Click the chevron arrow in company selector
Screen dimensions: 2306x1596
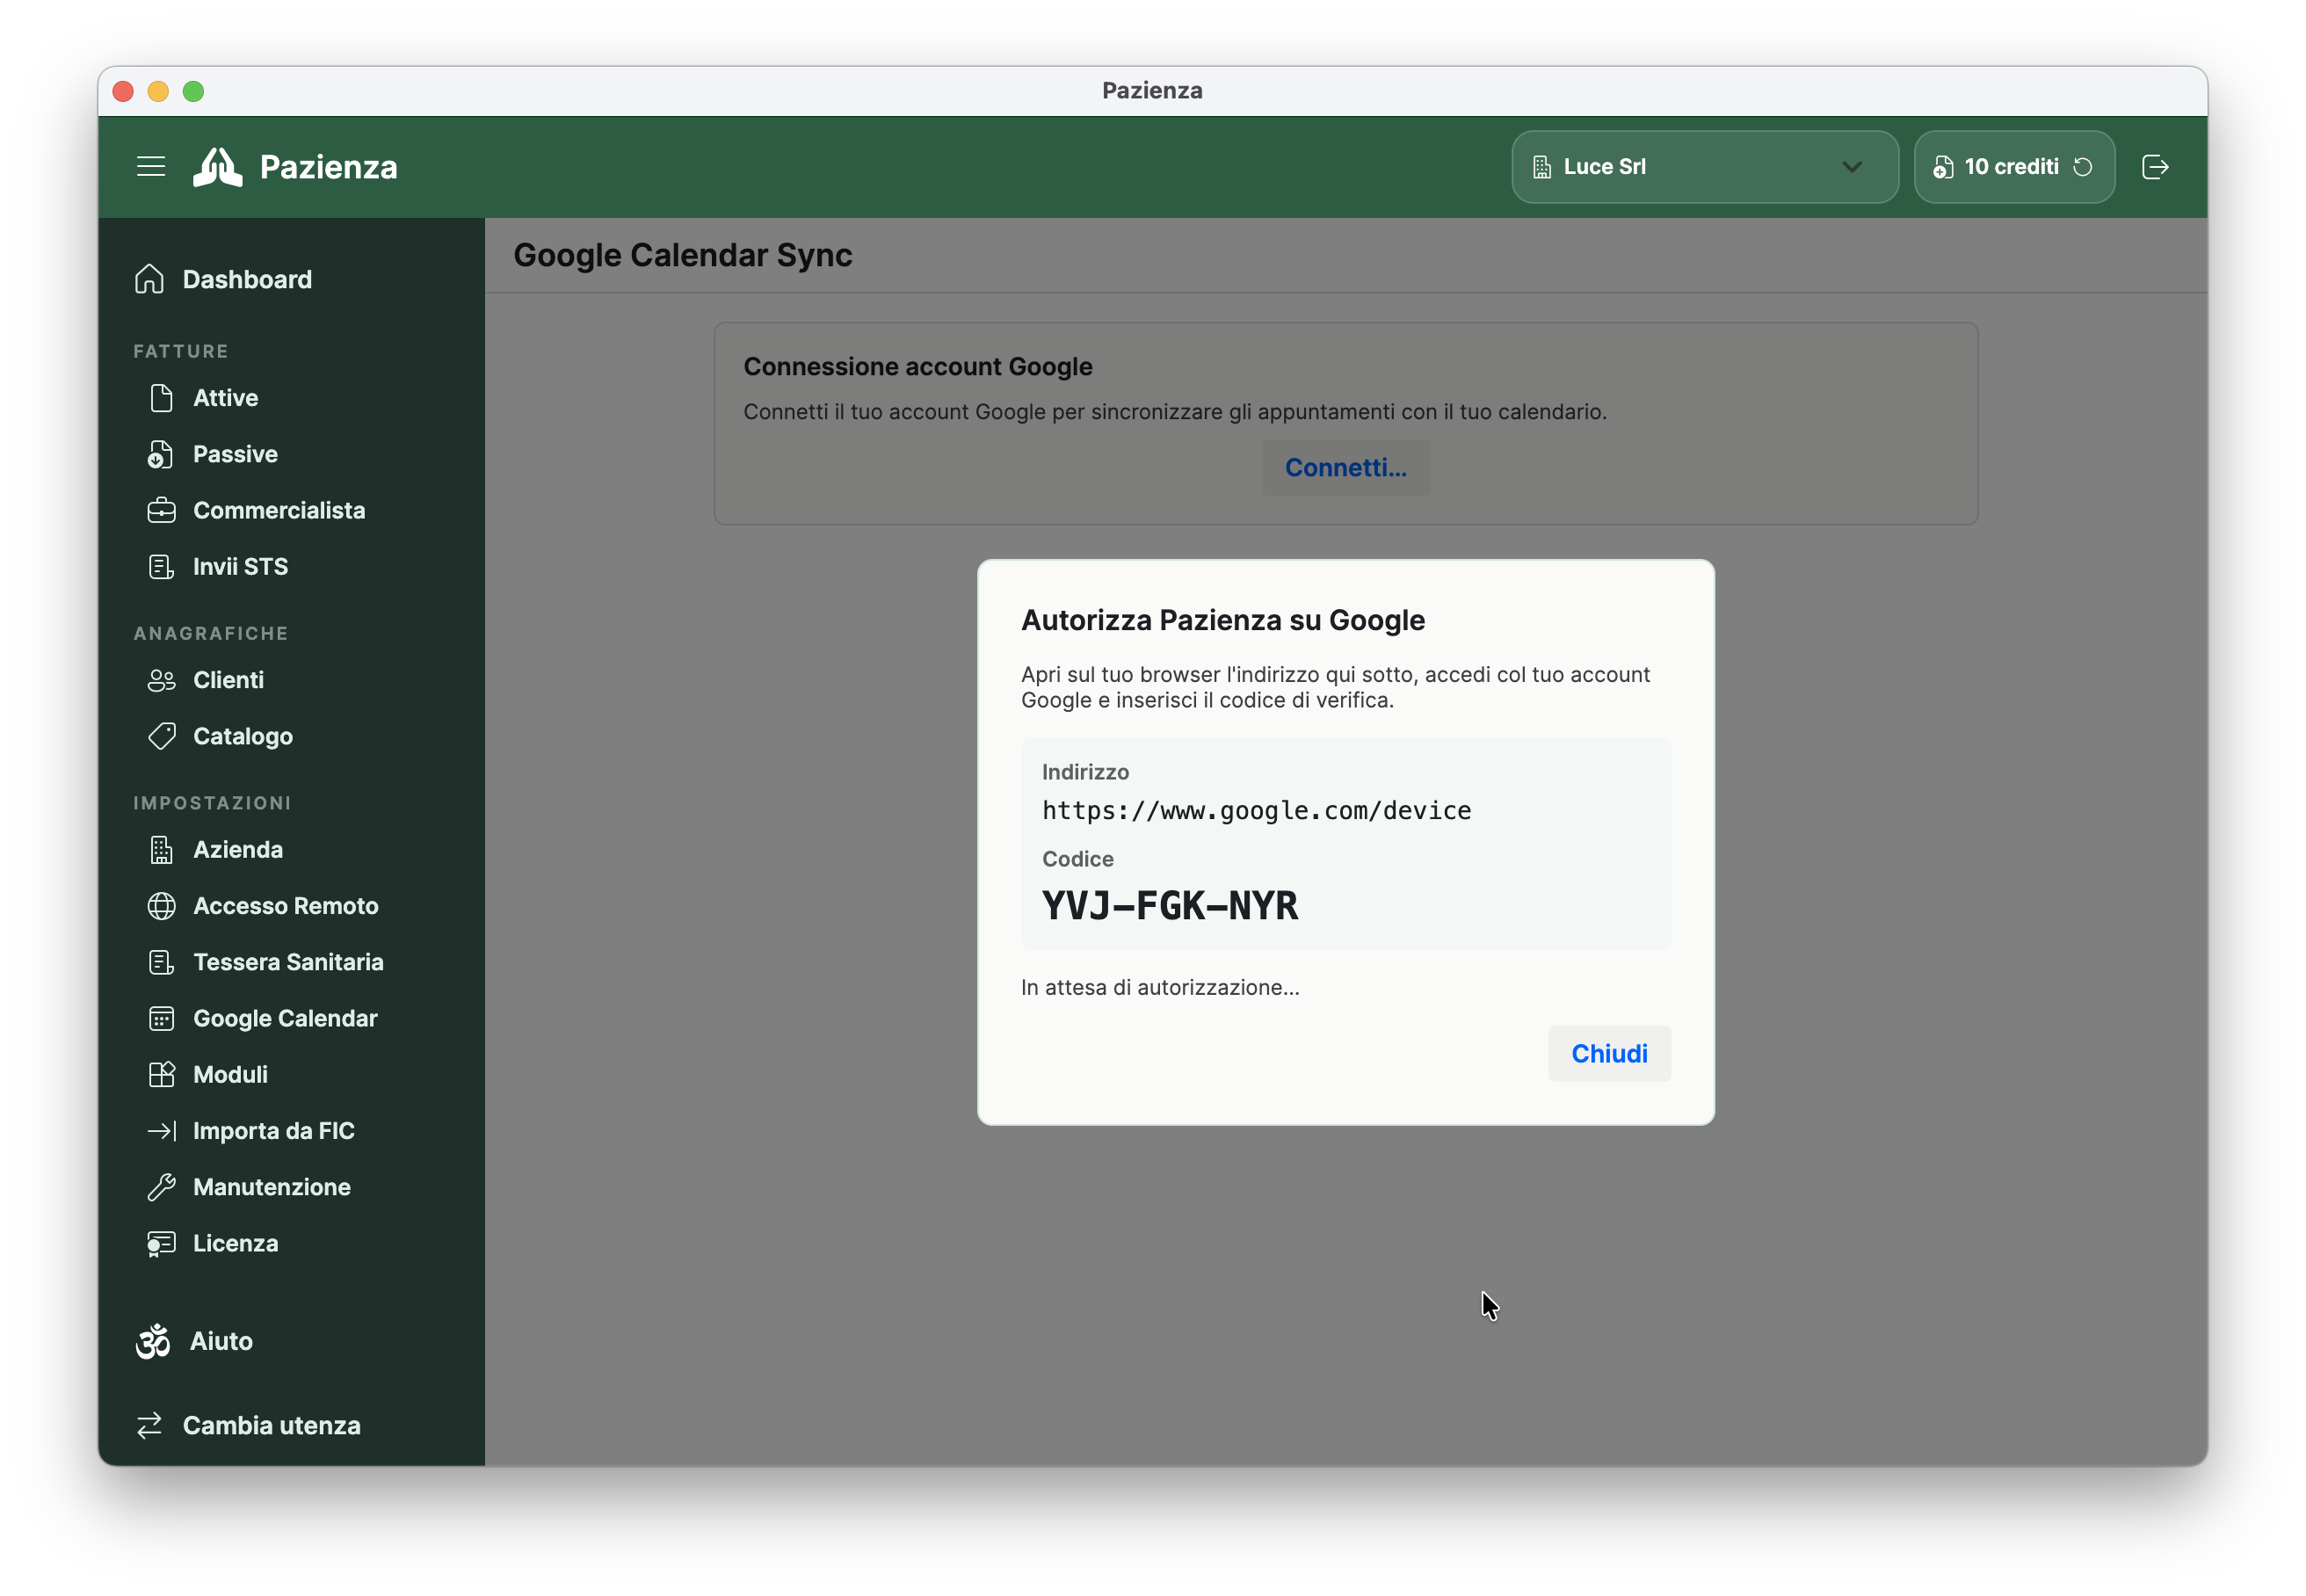coord(1852,167)
